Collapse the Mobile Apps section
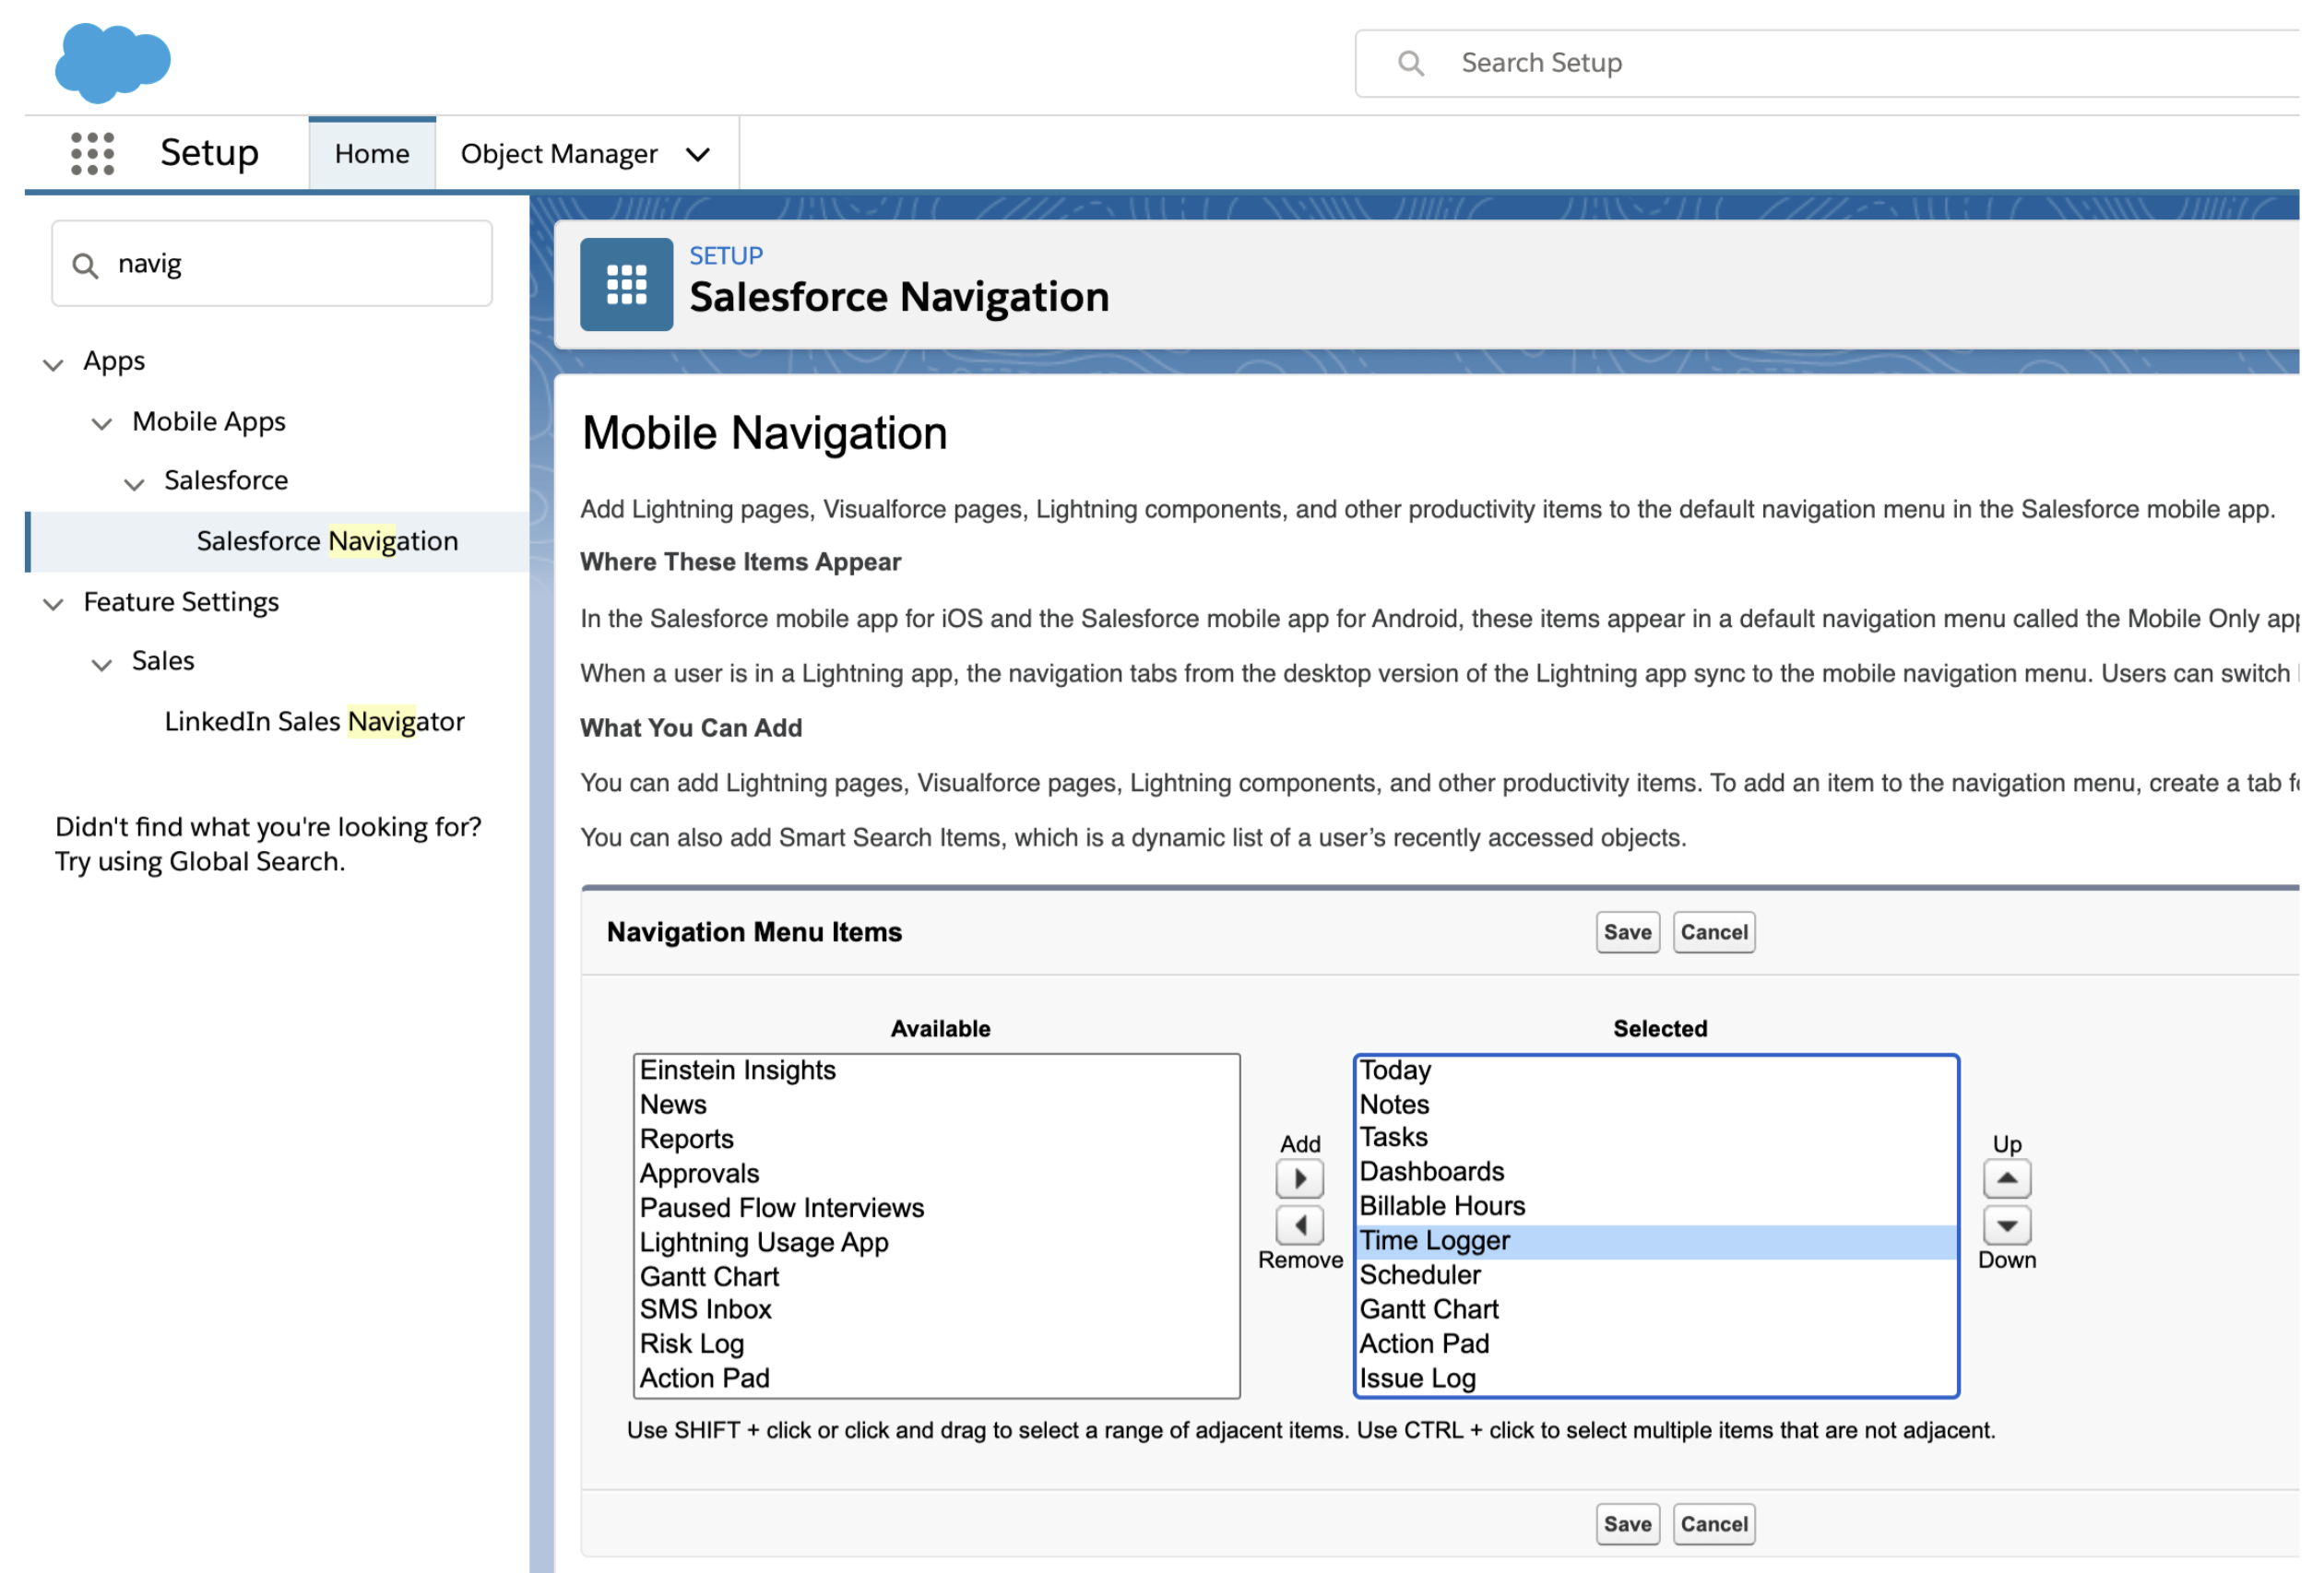The image size is (2324, 1573). click(x=101, y=423)
